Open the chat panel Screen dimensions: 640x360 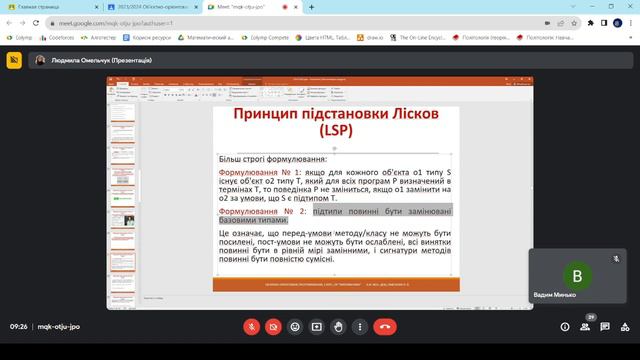click(605, 327)
